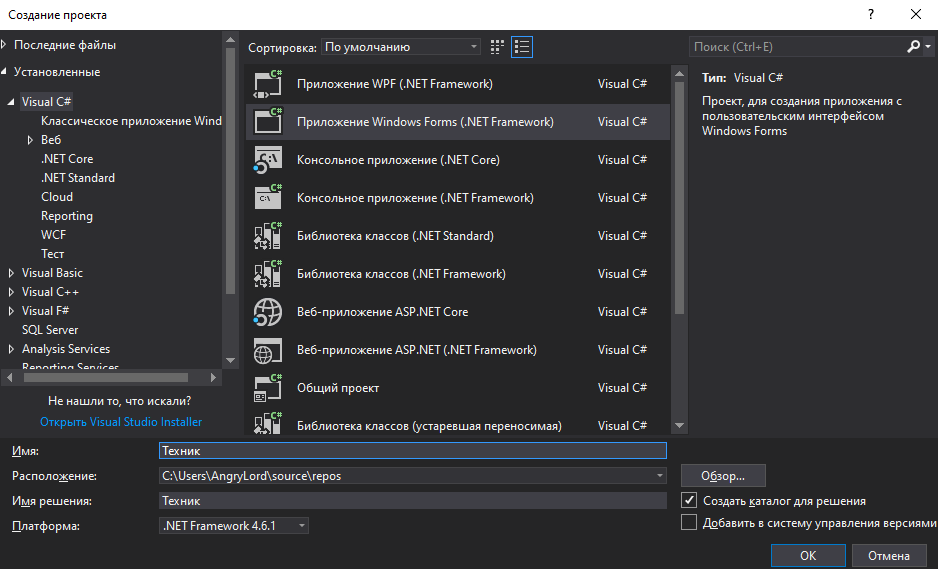Image resolution: width=938 pixels, height=569 pixels.
Task: Click the Обзор... browse button
Action: click(x=723, y=476)
